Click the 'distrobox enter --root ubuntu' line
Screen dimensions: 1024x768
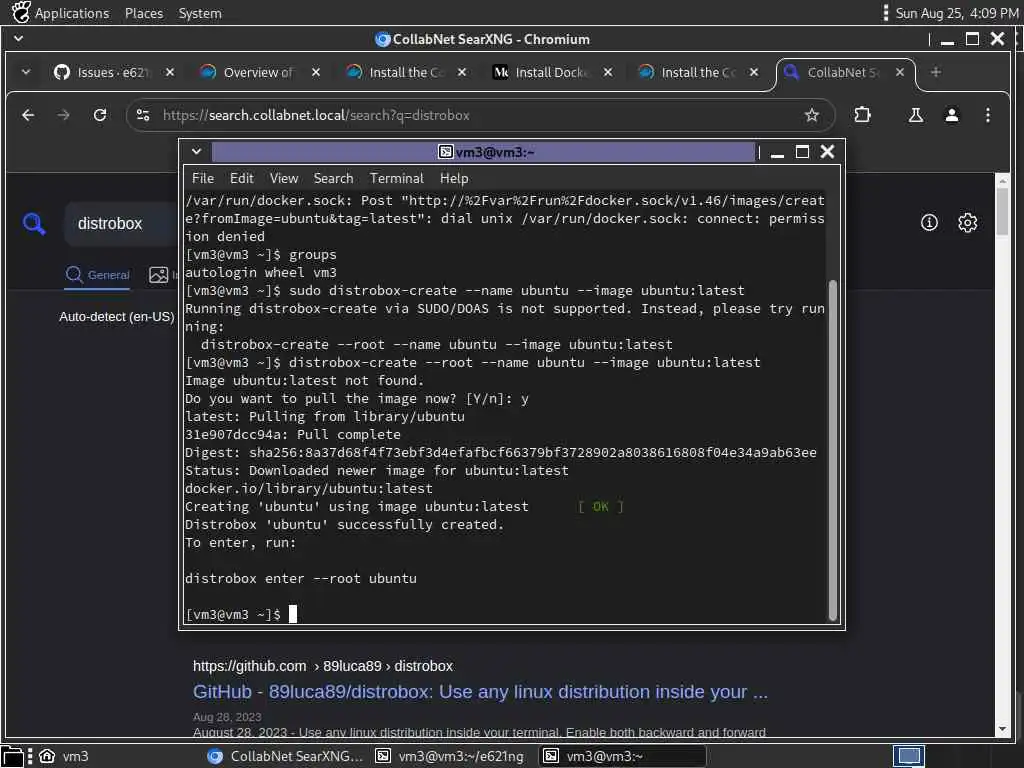pyautogui.click(x=300, y=579)
